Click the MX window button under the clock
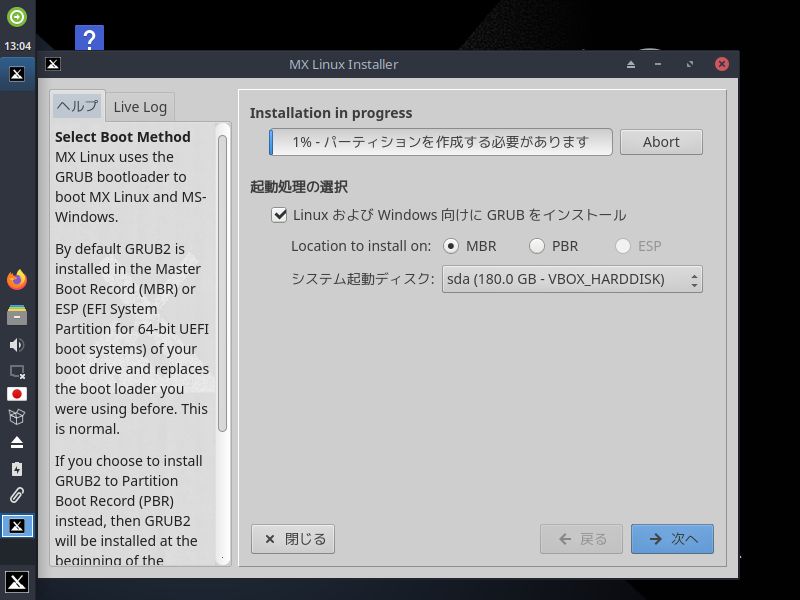Image resolution: width=800 pixels, height=600 pixels. [x=17, y=74]
